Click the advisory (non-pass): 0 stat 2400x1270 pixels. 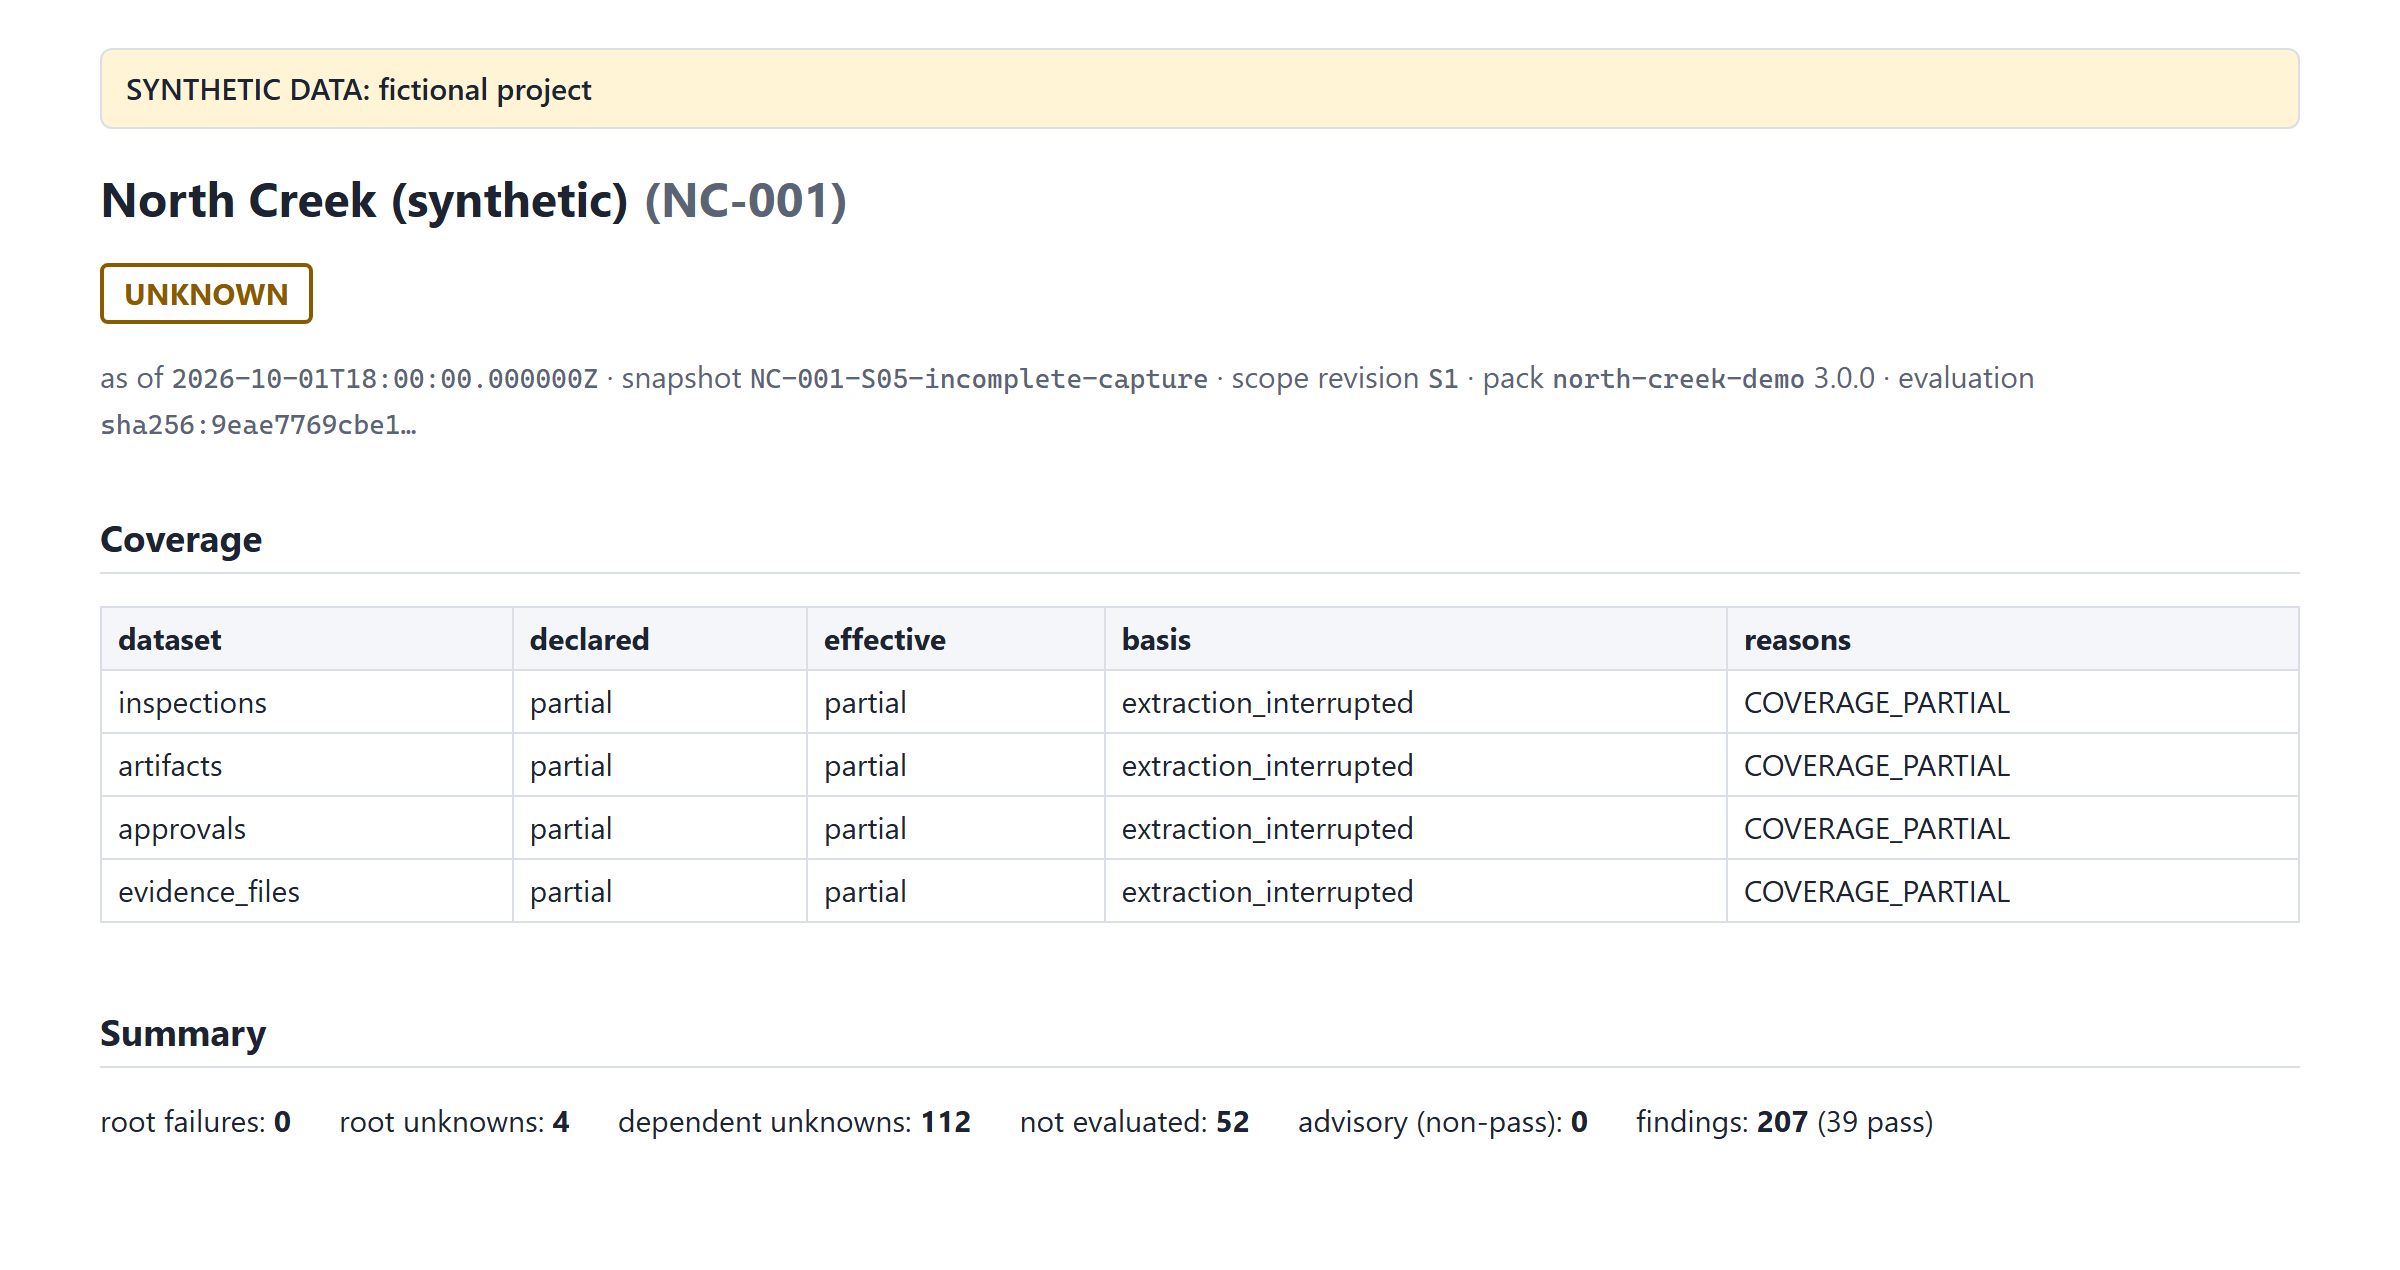pyautogui.click(x=1443, y=1122)
